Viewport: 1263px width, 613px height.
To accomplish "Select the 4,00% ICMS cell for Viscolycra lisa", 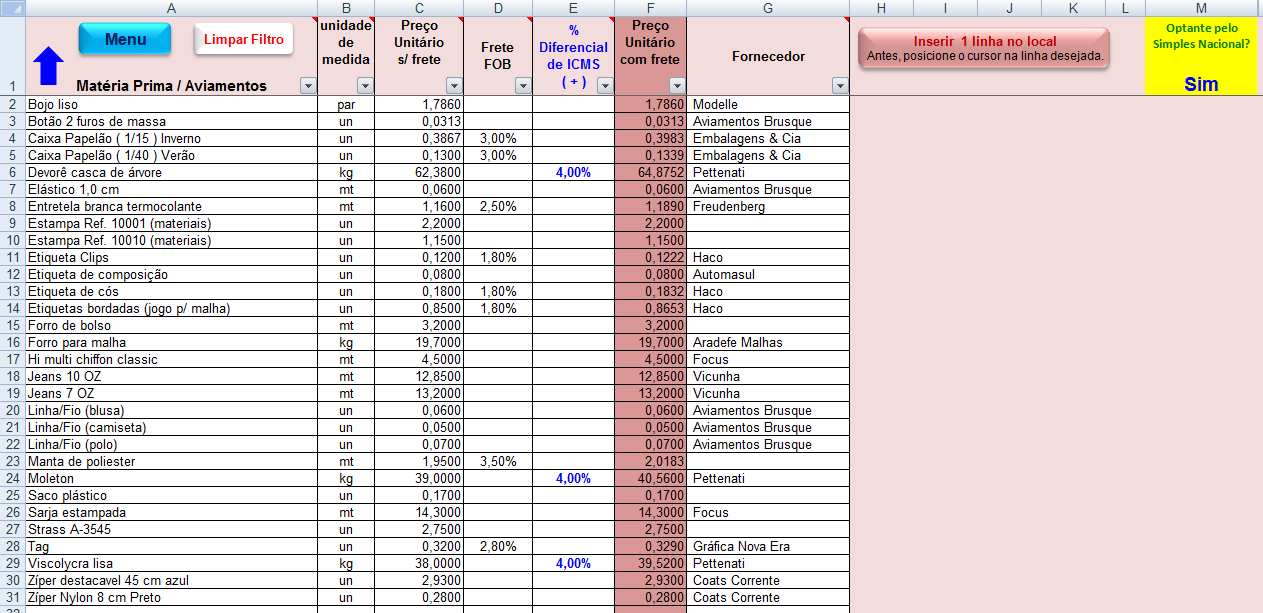I will pos(573,564).
